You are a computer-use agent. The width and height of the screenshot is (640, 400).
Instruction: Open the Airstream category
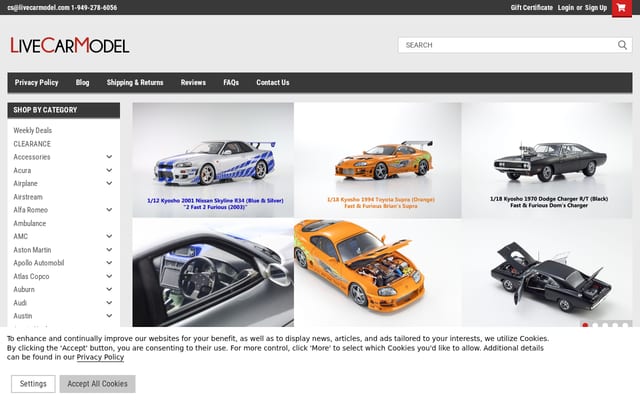[28, 197]
